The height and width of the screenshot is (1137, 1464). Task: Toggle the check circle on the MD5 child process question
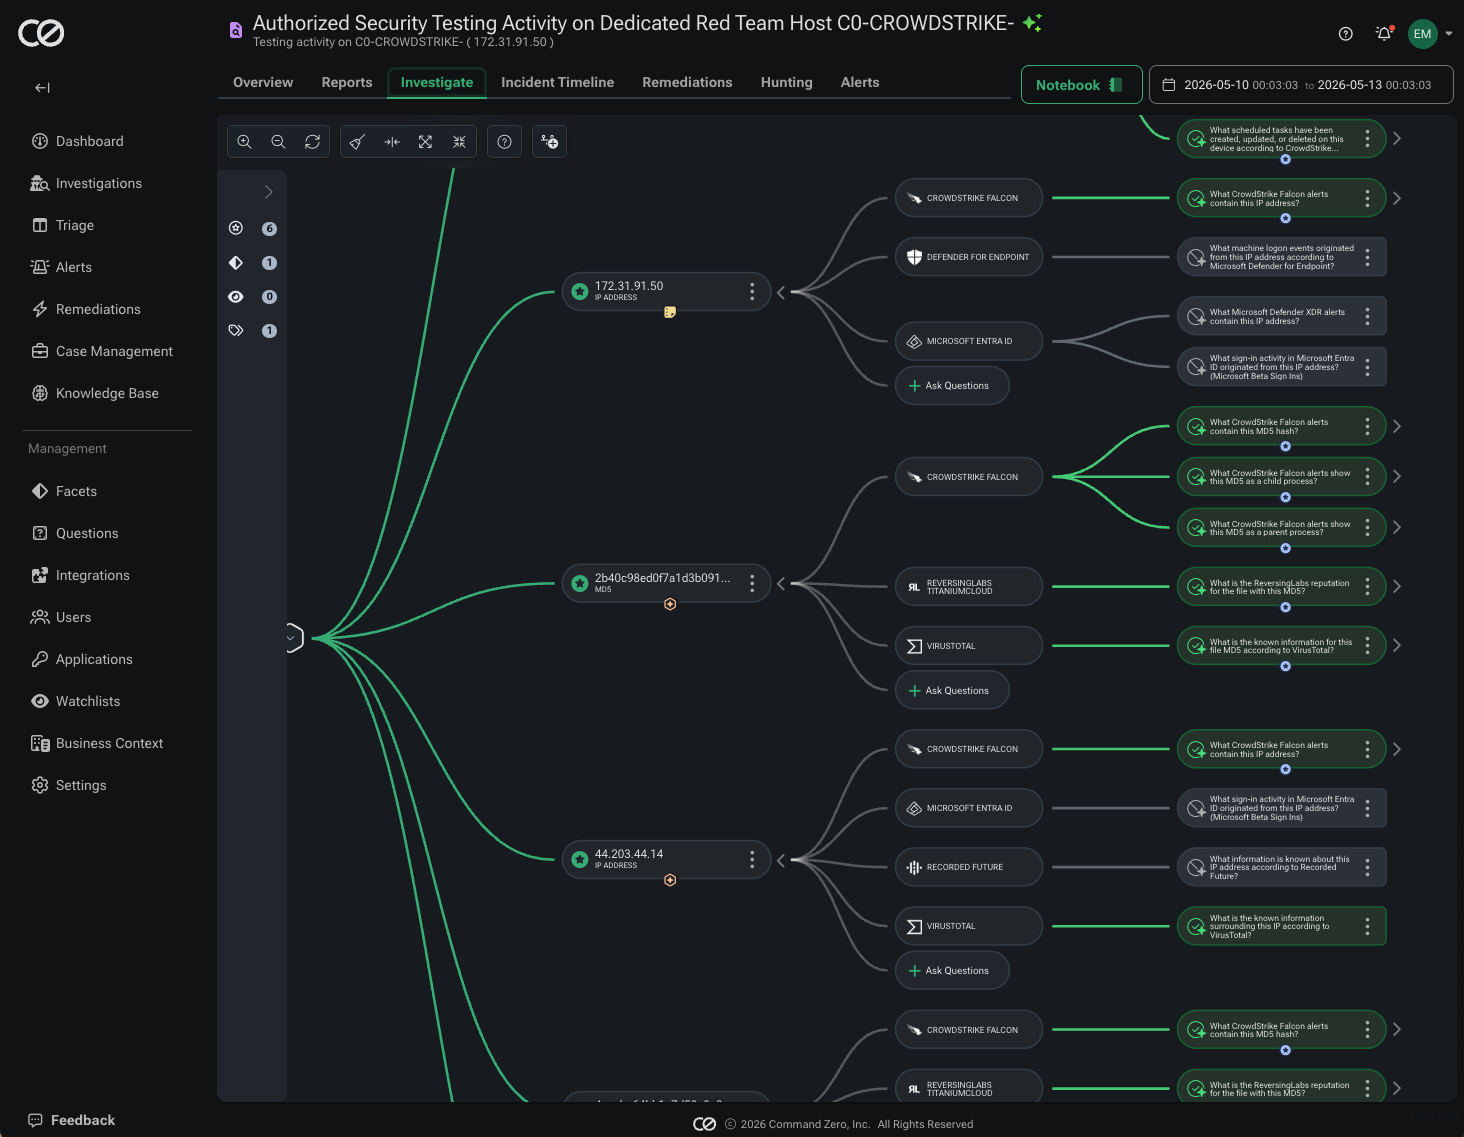[x=1196, y=478]
